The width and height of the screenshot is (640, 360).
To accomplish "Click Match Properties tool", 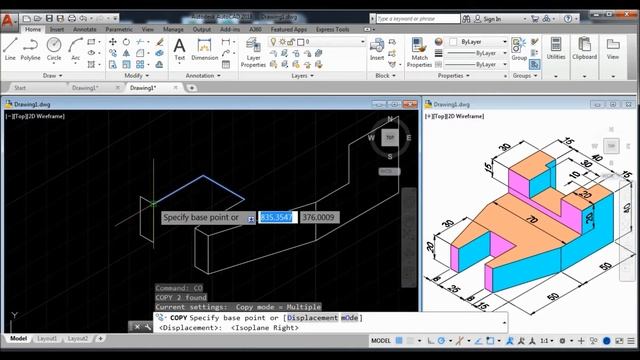I will (419, 52).
